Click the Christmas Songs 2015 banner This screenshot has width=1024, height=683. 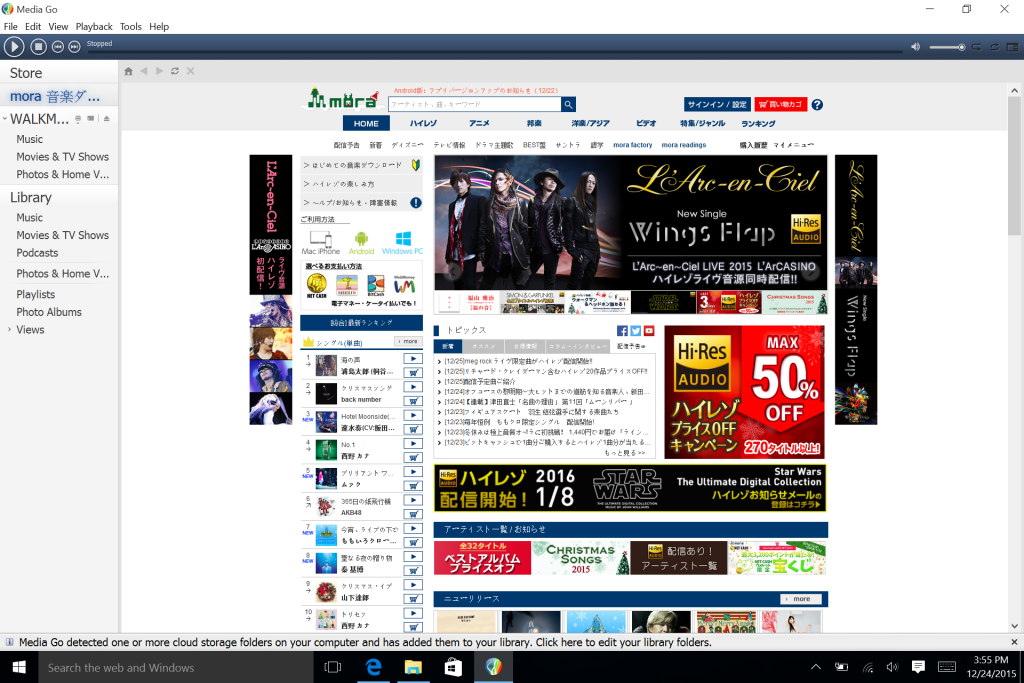[x=581, y=558]
